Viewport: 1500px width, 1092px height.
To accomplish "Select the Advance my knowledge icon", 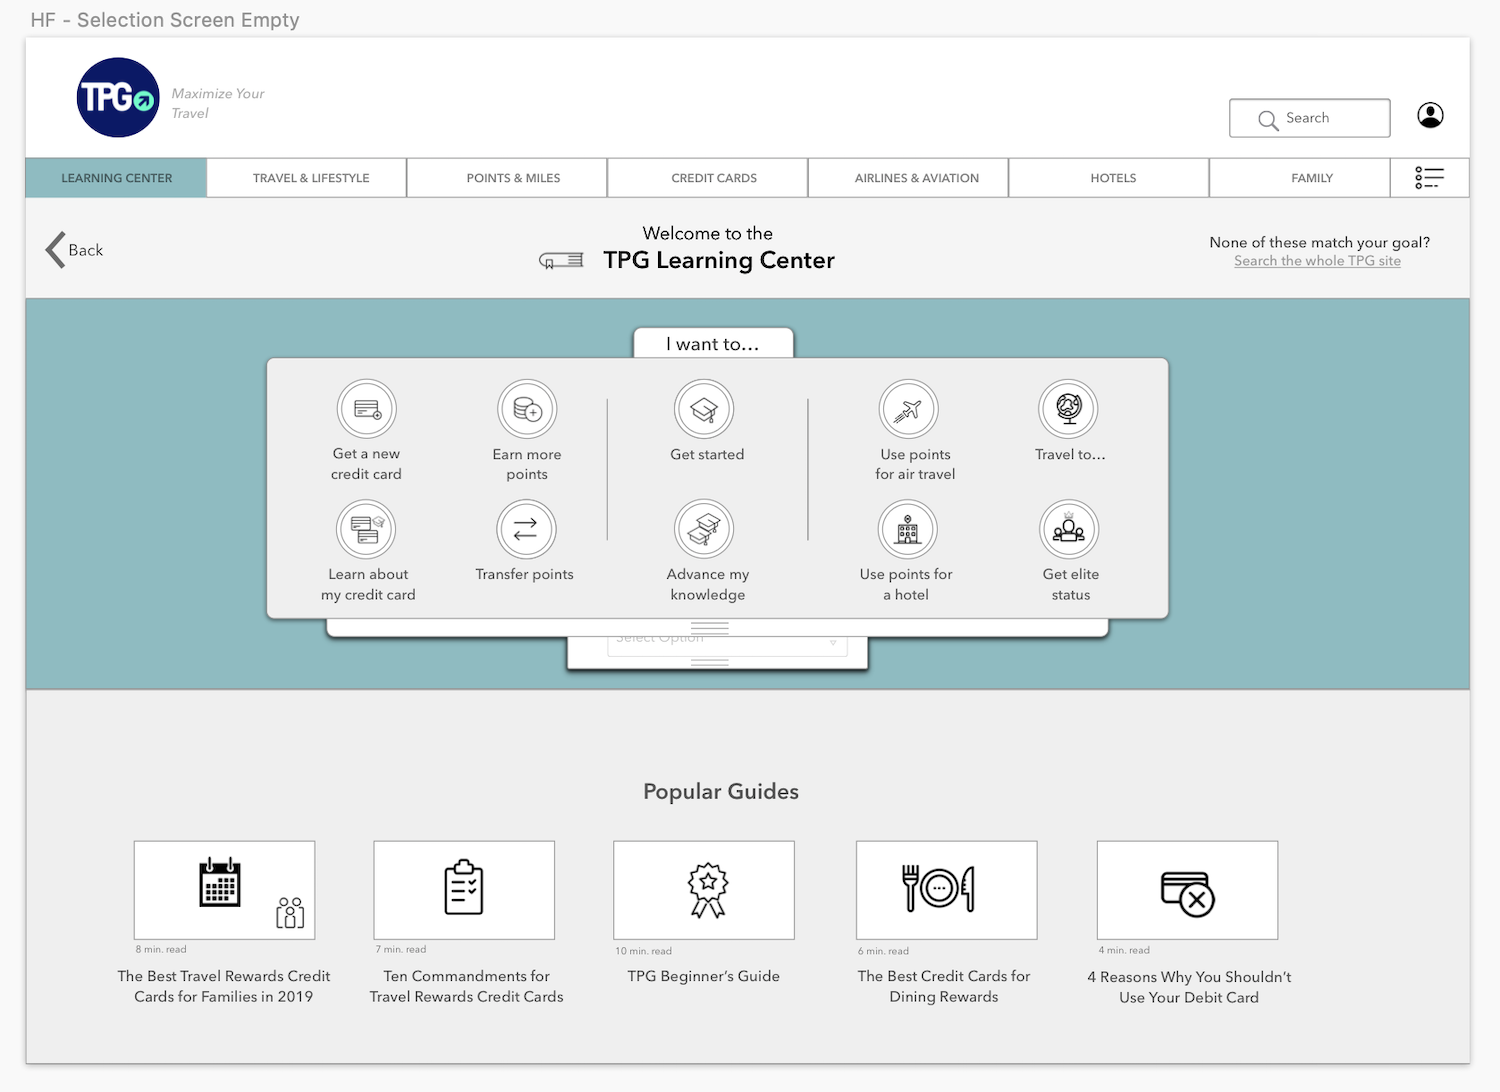I will [704, 529].
